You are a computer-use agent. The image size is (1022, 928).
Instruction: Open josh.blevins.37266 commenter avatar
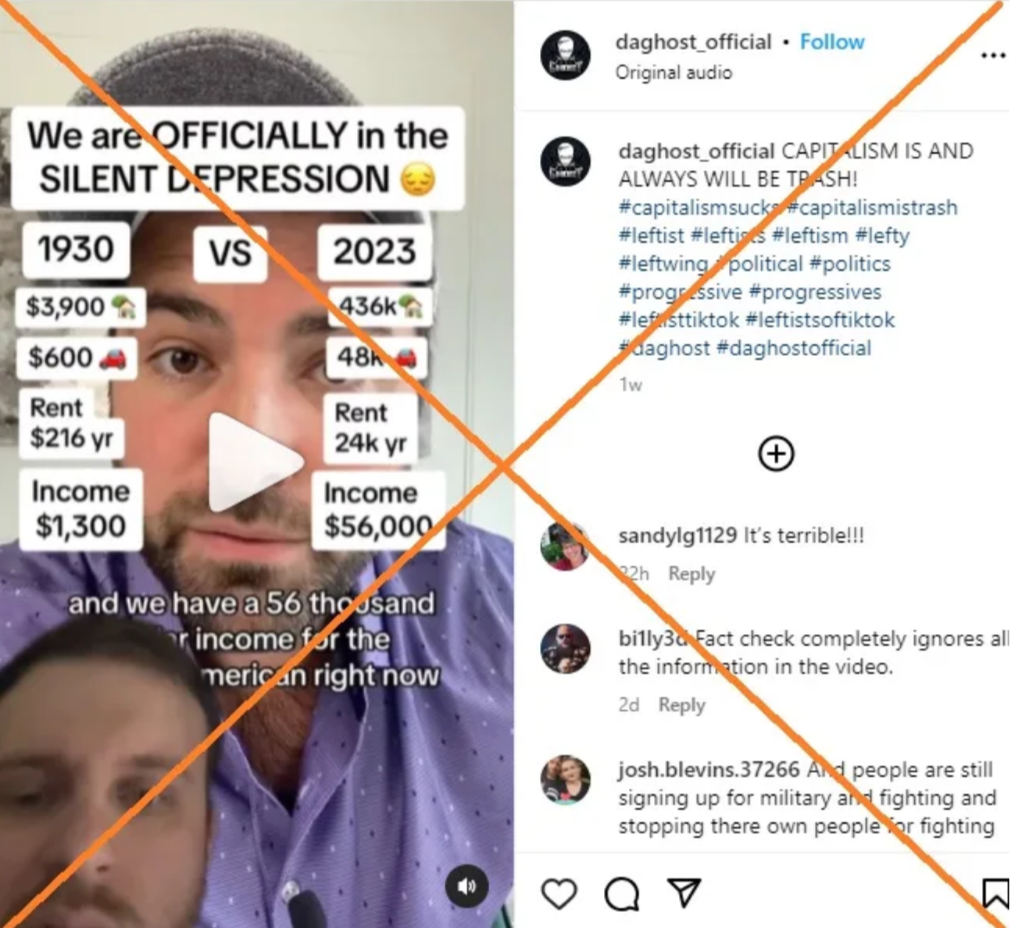pos(565,780)
